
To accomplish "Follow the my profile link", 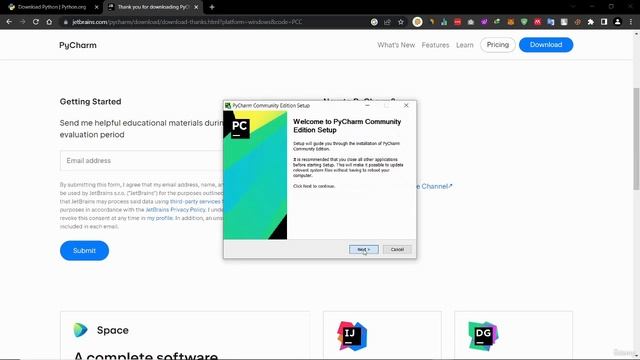I will pyautogui.click(x=160, y=218).
